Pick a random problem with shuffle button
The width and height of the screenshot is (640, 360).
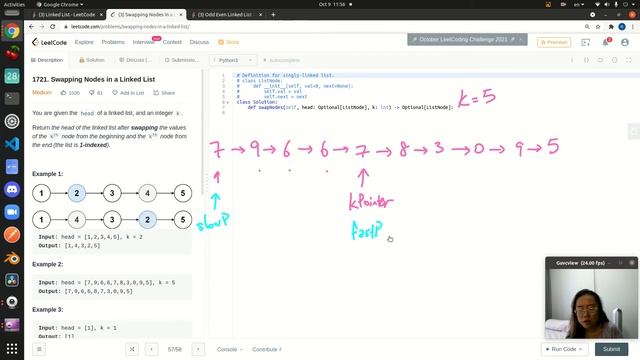[x=132, y=349]
